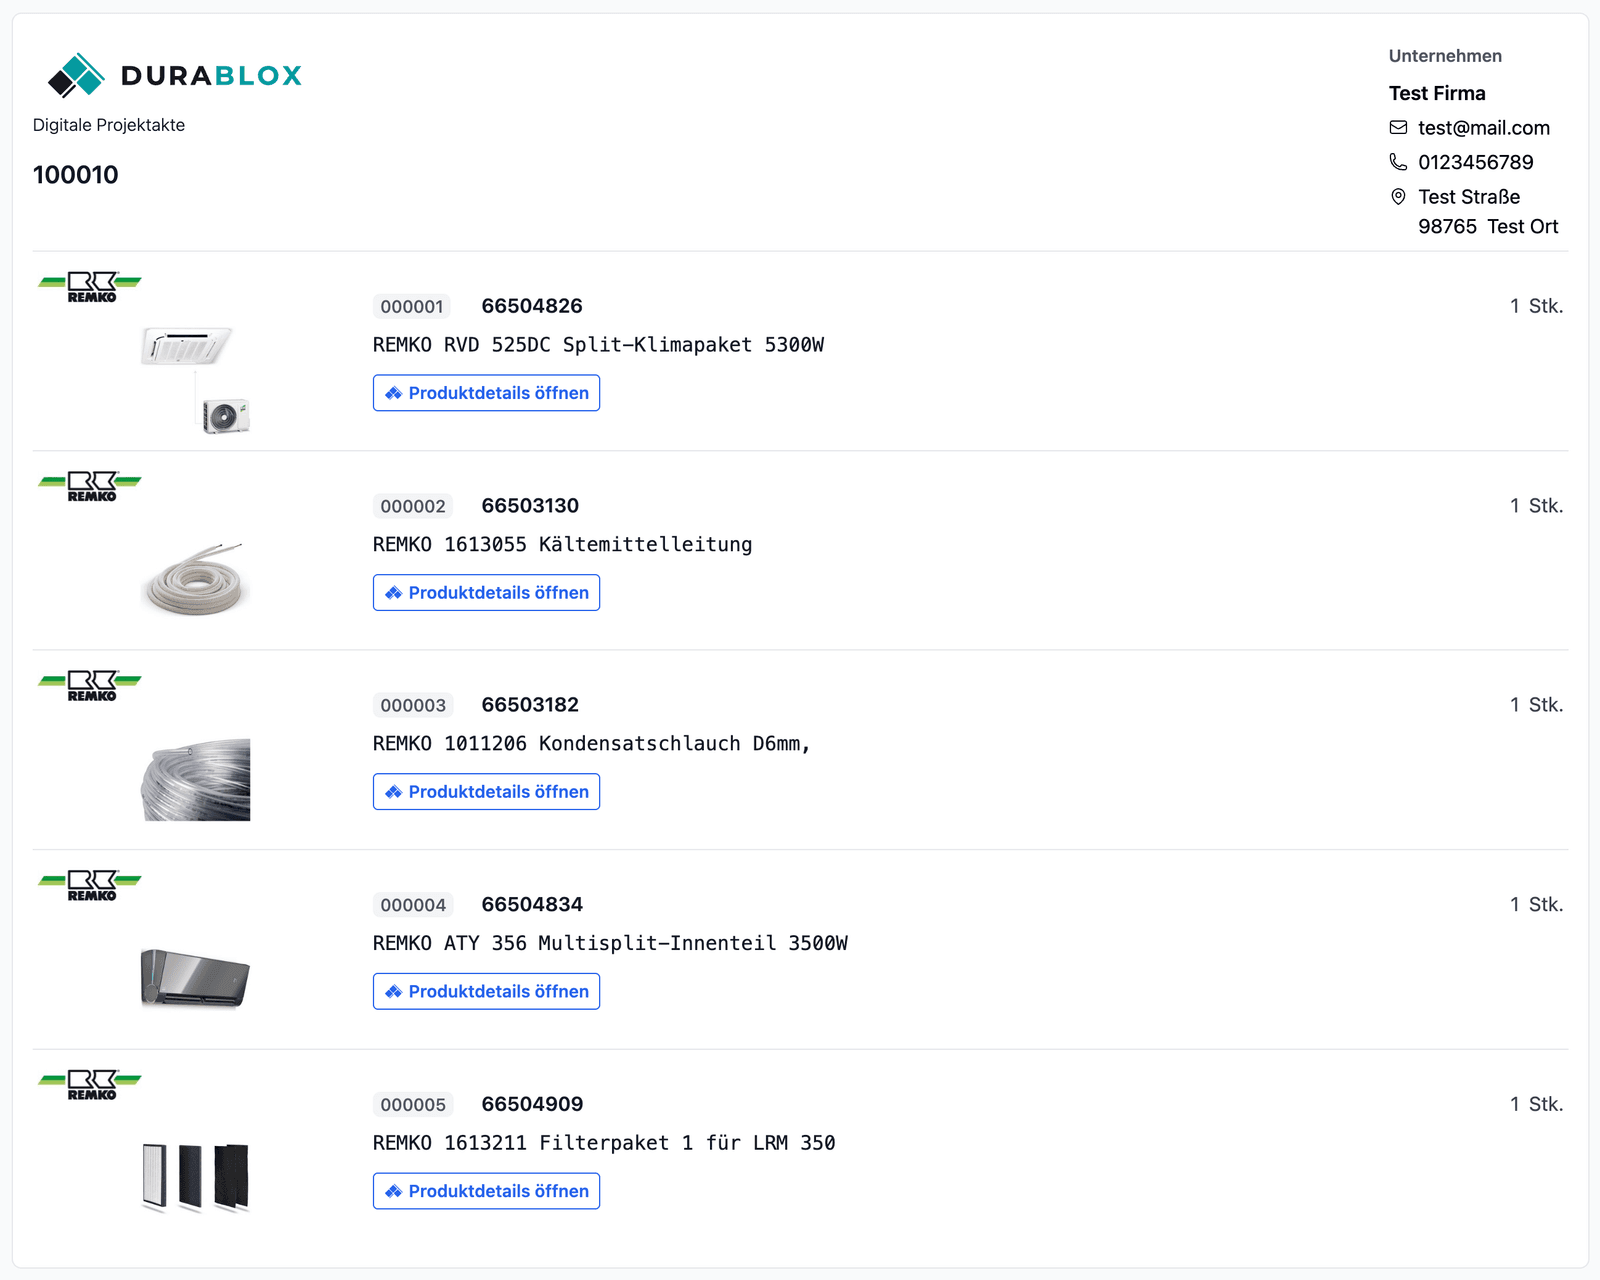Image resolution: width=1600 pixels, height=1280 pixels.
Task: Open product details for RVD 525DC Split-Klimapaket
Action: [x=486, y=393]
